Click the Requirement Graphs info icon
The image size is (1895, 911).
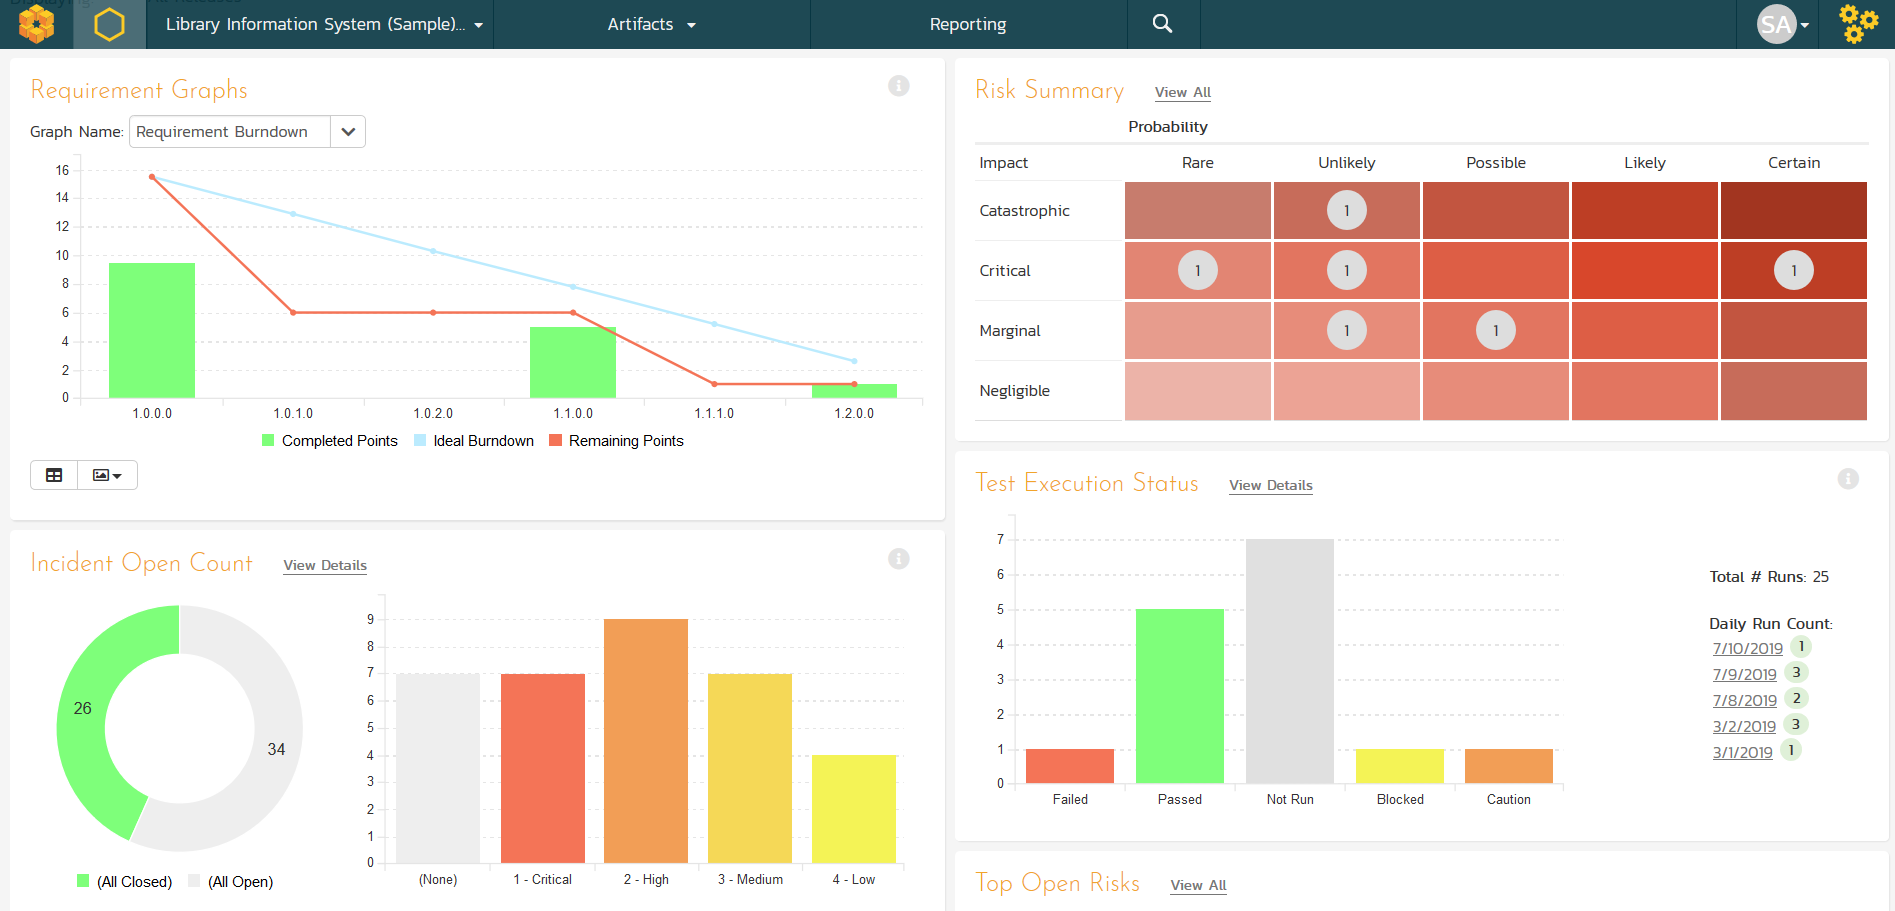898,86
